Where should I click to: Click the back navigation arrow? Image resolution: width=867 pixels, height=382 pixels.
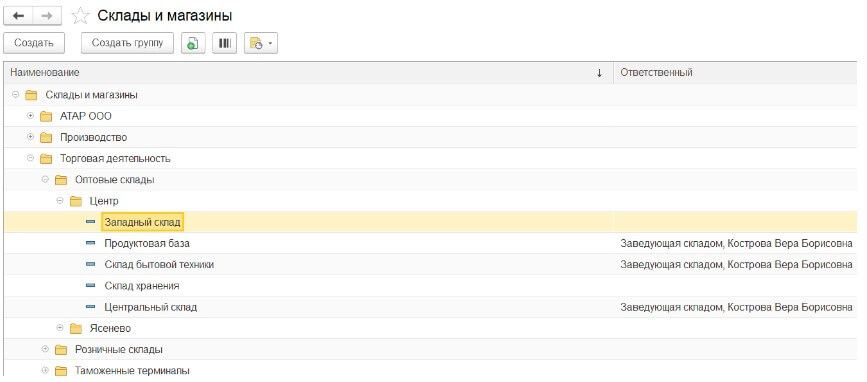[x=18, y=16]
